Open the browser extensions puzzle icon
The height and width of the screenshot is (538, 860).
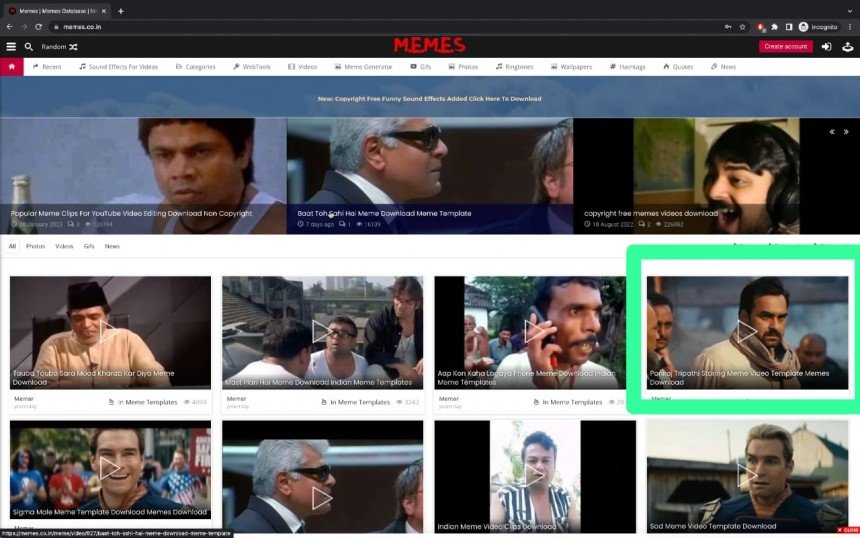pyautogui.click(x=774, y=26)
